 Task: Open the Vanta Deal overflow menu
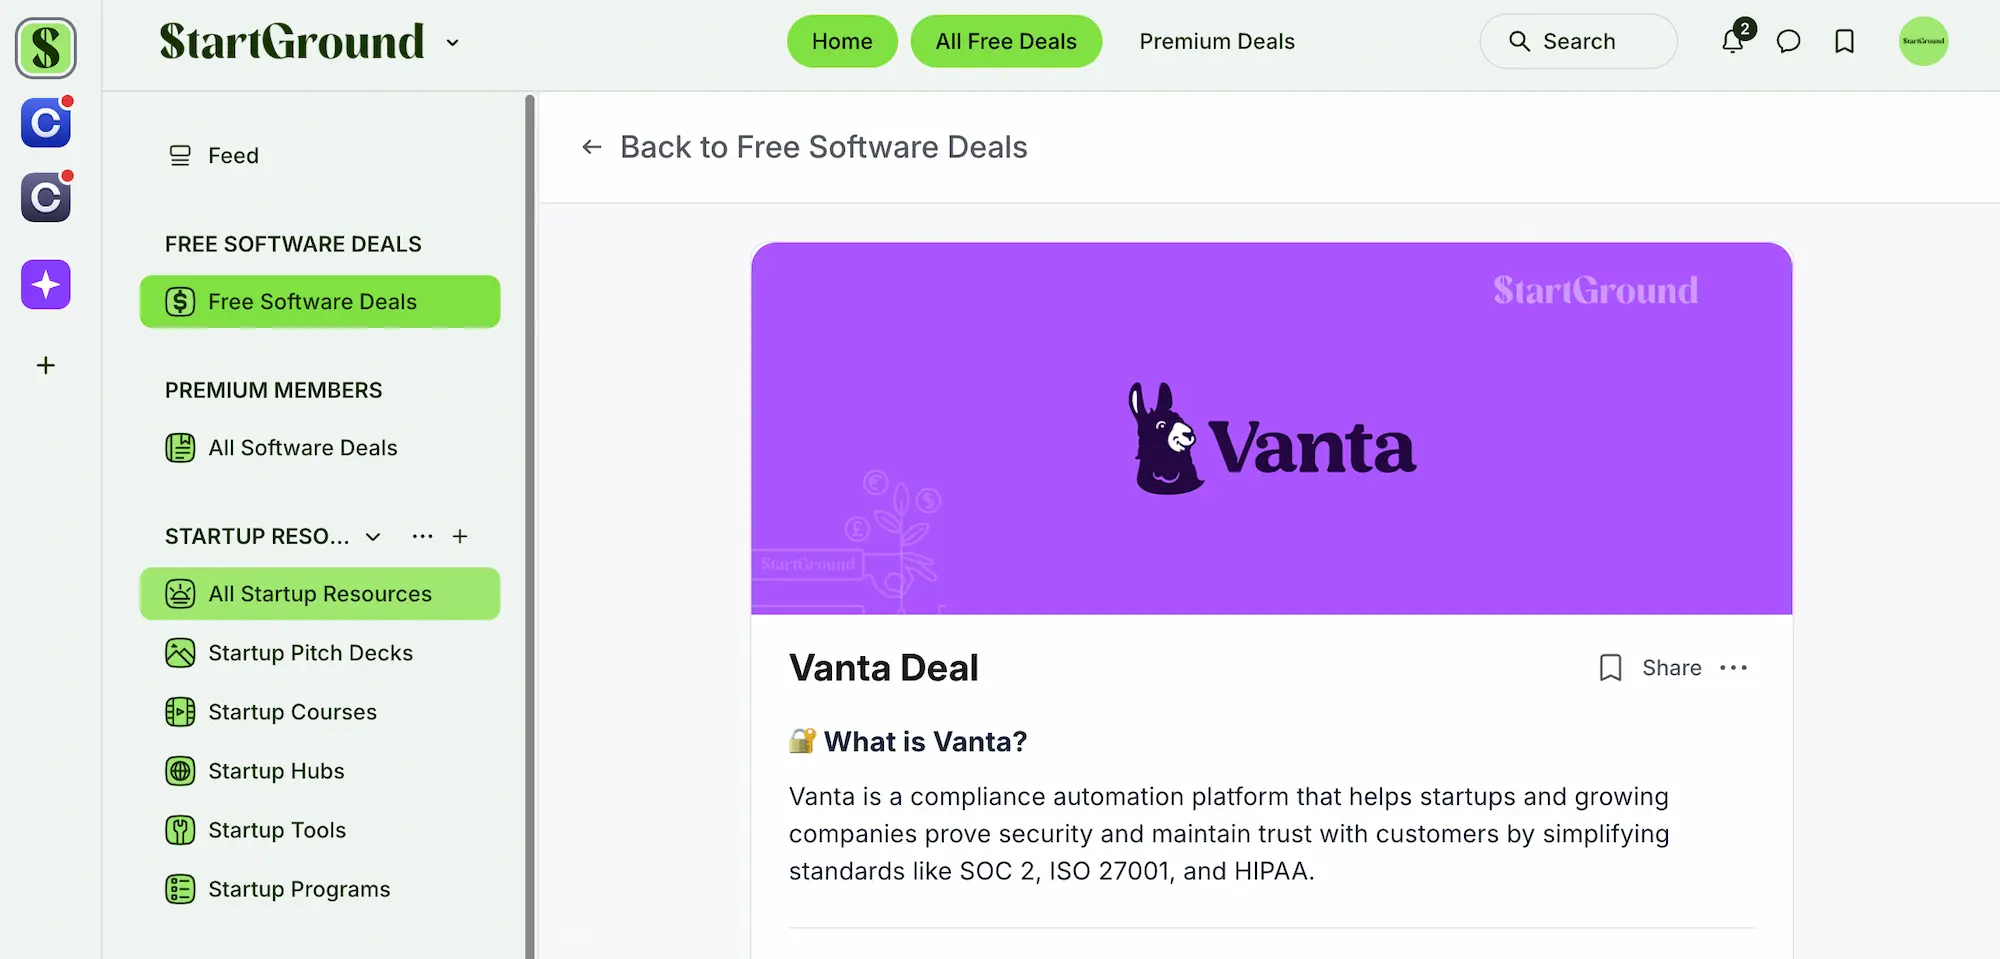(1735, 667)
